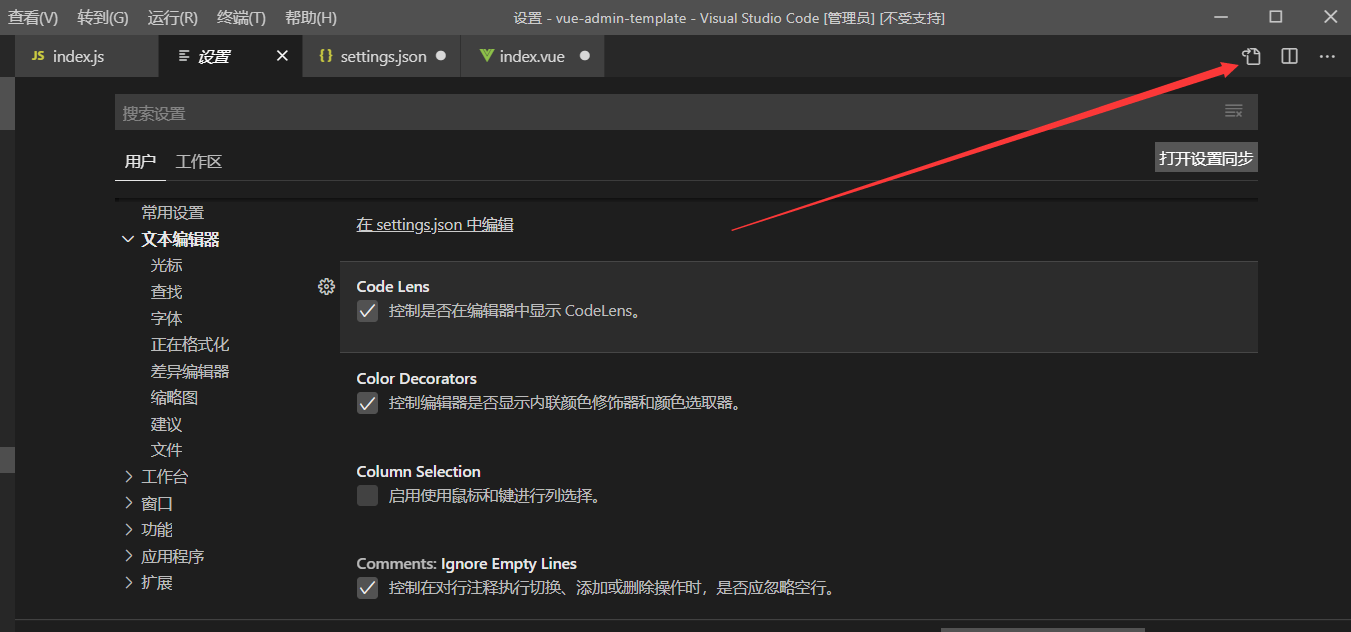
Task: Open the 在 settings.json 中编辑 link
Action: coord(434,224)
